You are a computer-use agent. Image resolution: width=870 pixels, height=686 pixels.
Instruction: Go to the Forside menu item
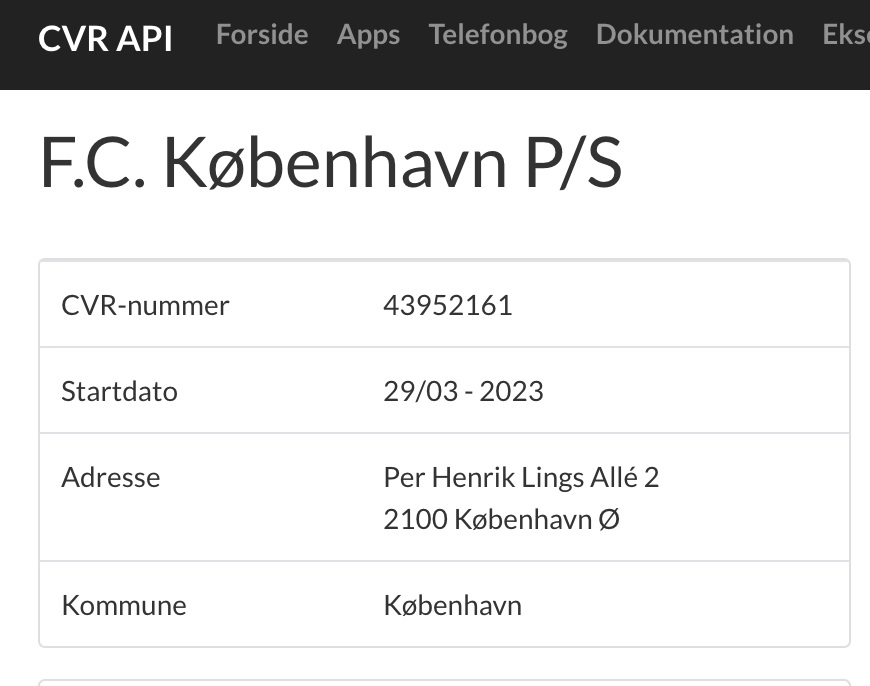click(262, 34)
